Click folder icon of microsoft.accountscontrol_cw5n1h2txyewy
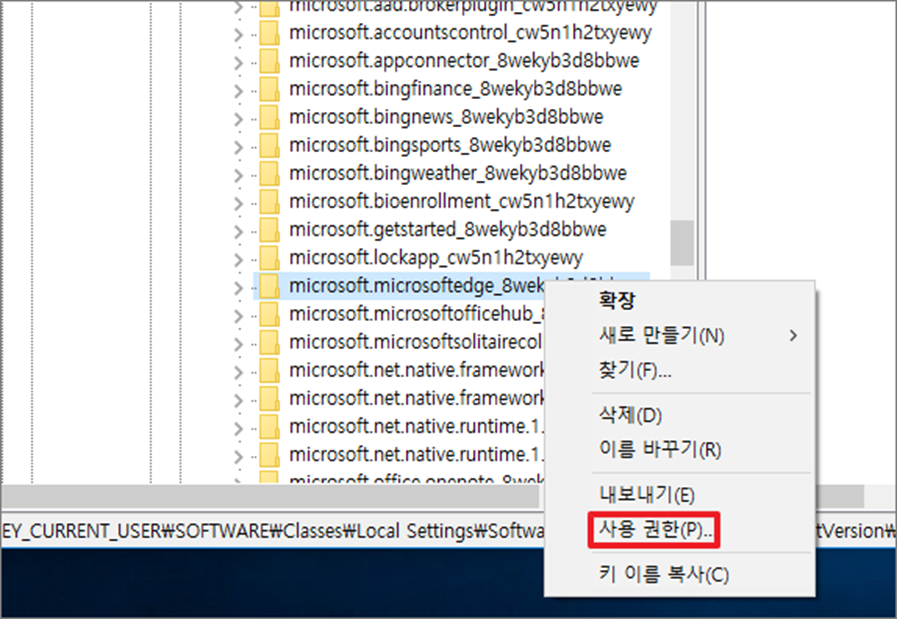897x619 pixels. coord(269,33)
